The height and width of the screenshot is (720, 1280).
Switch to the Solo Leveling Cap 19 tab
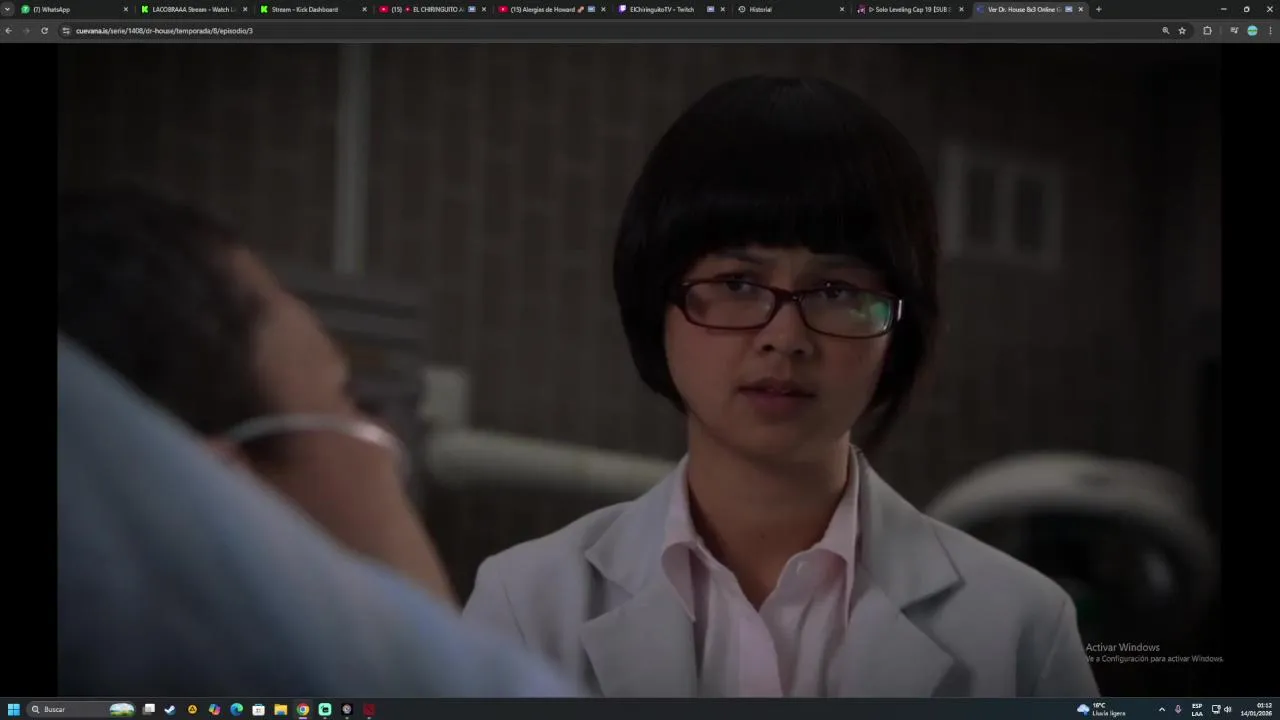pyautogui.click(x=909, y=9)
